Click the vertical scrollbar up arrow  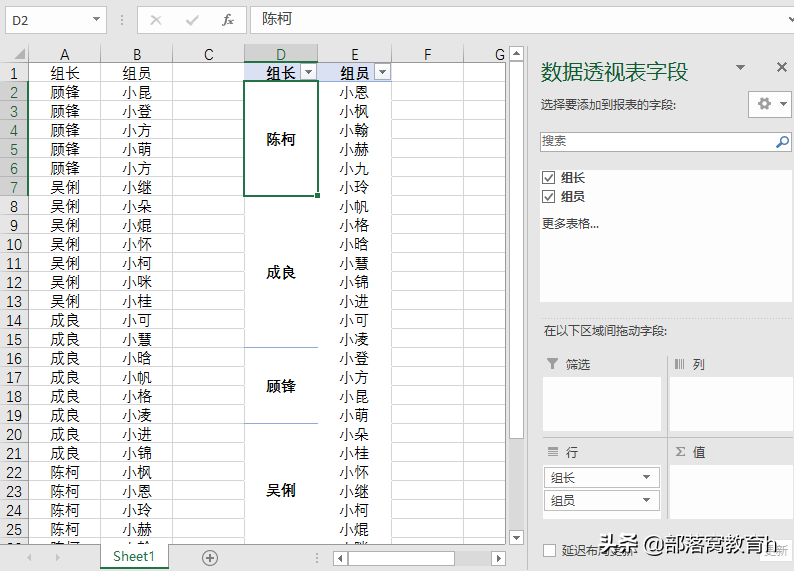point(516,53)
